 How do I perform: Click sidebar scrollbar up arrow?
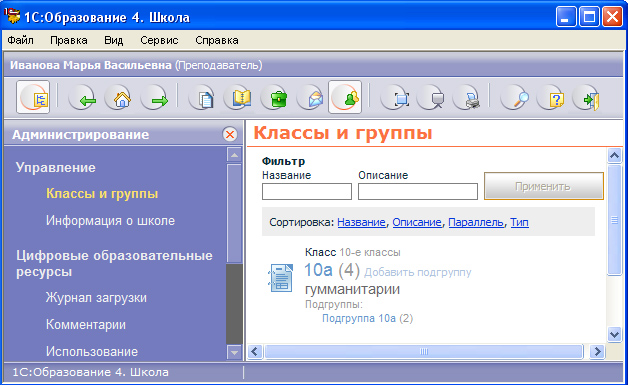[234, 155]
